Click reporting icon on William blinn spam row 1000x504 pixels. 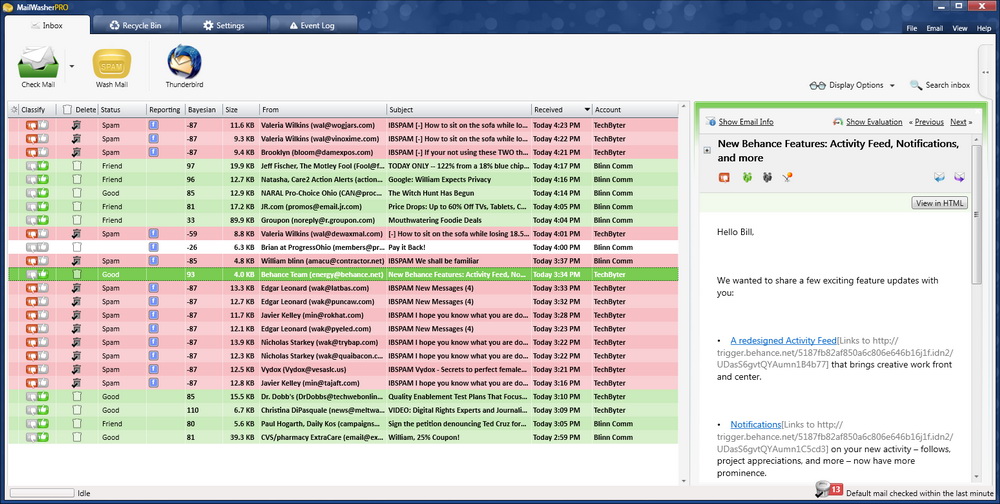tap(154, 260)
